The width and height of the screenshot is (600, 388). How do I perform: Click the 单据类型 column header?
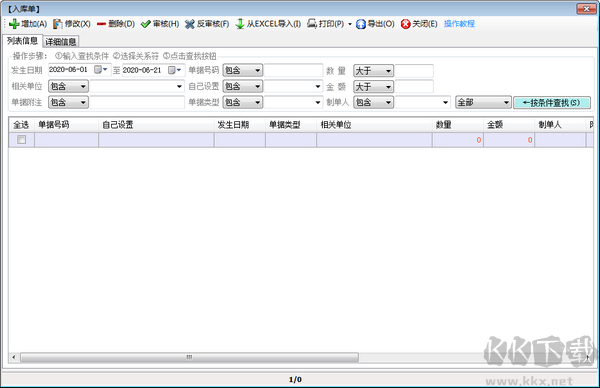[x=291, y=125]
